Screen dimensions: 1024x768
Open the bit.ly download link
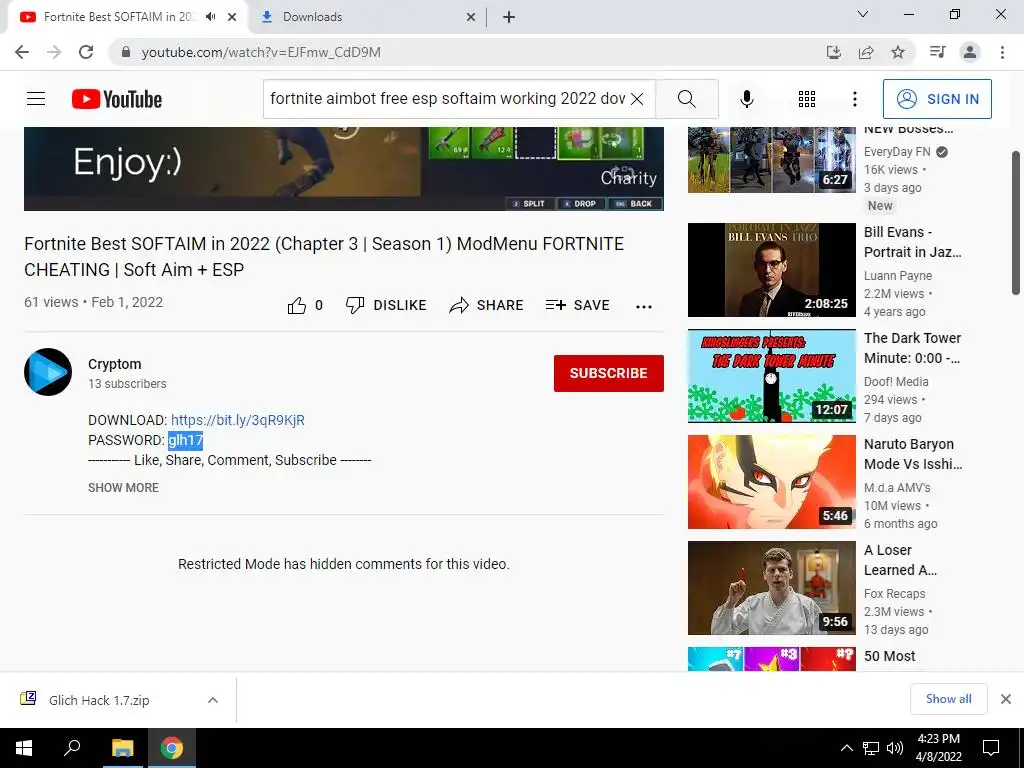click(238, 420)
